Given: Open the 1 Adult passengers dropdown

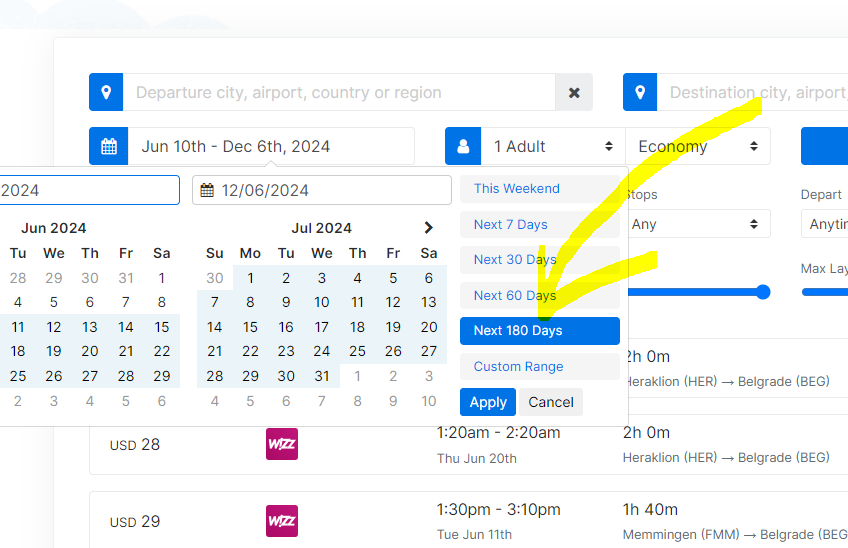Looking at the screenshot, I should pyautogui.click(x=553, y=146).
